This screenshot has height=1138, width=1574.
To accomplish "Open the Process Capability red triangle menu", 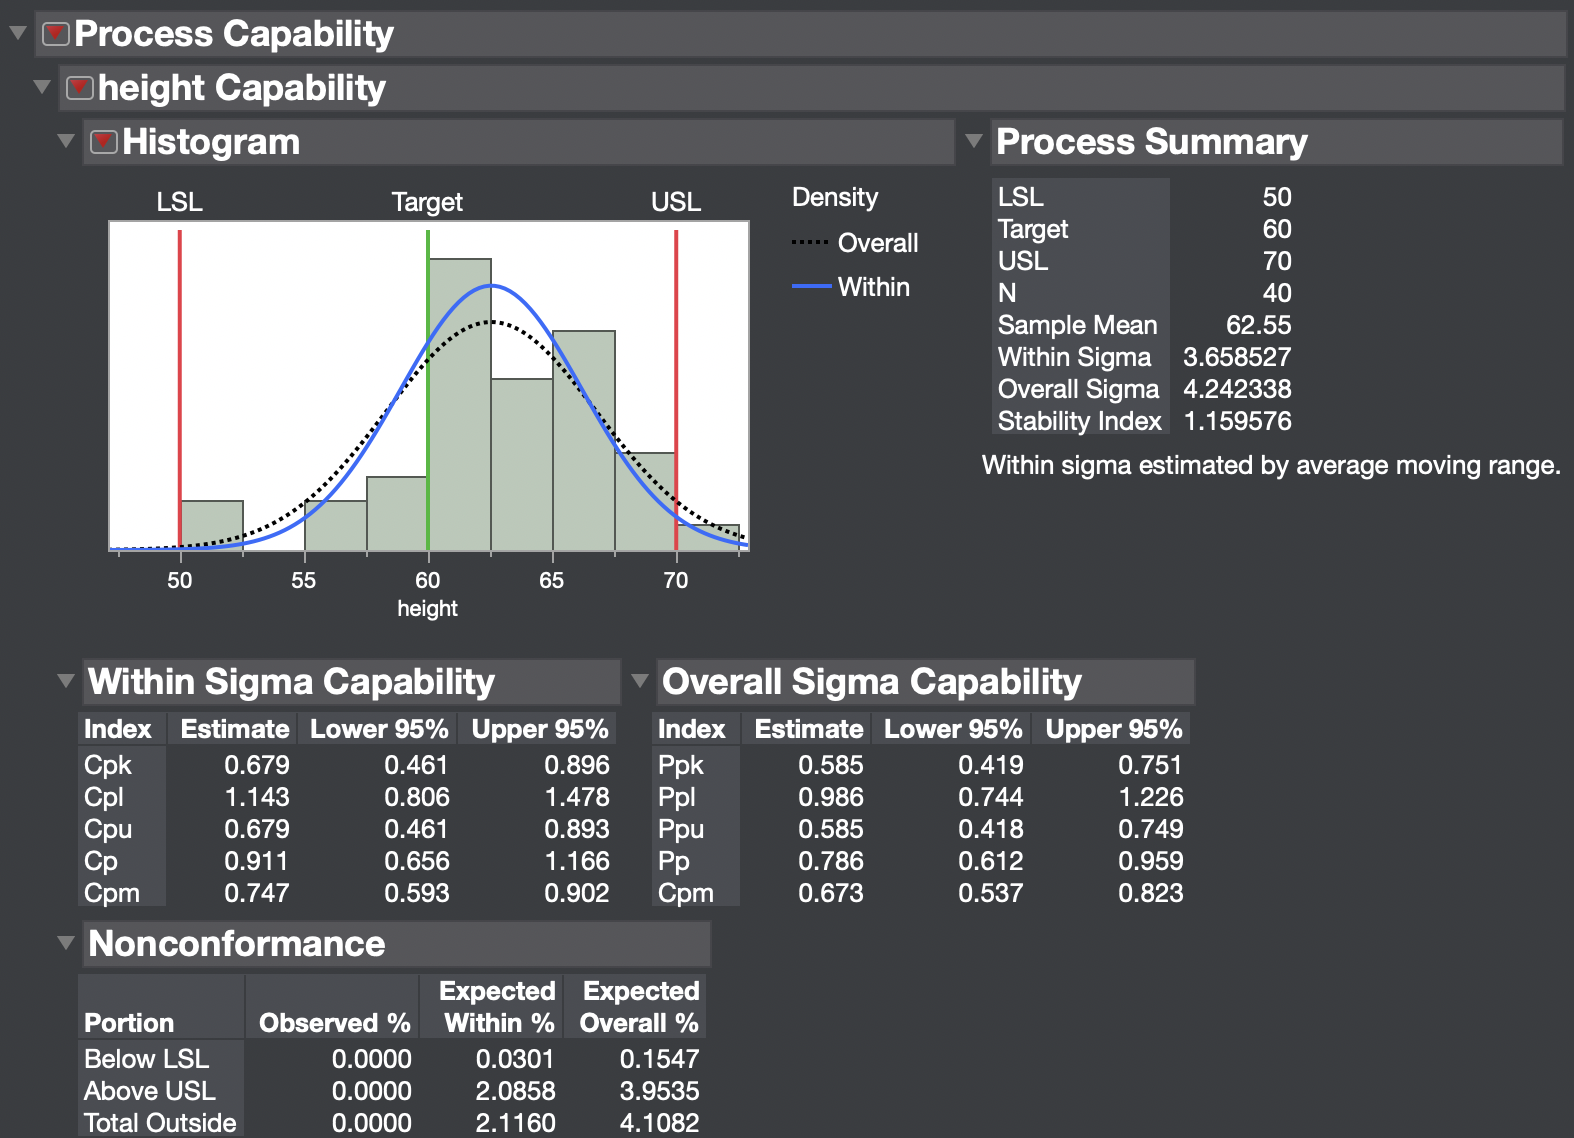I will click(56, 34).
